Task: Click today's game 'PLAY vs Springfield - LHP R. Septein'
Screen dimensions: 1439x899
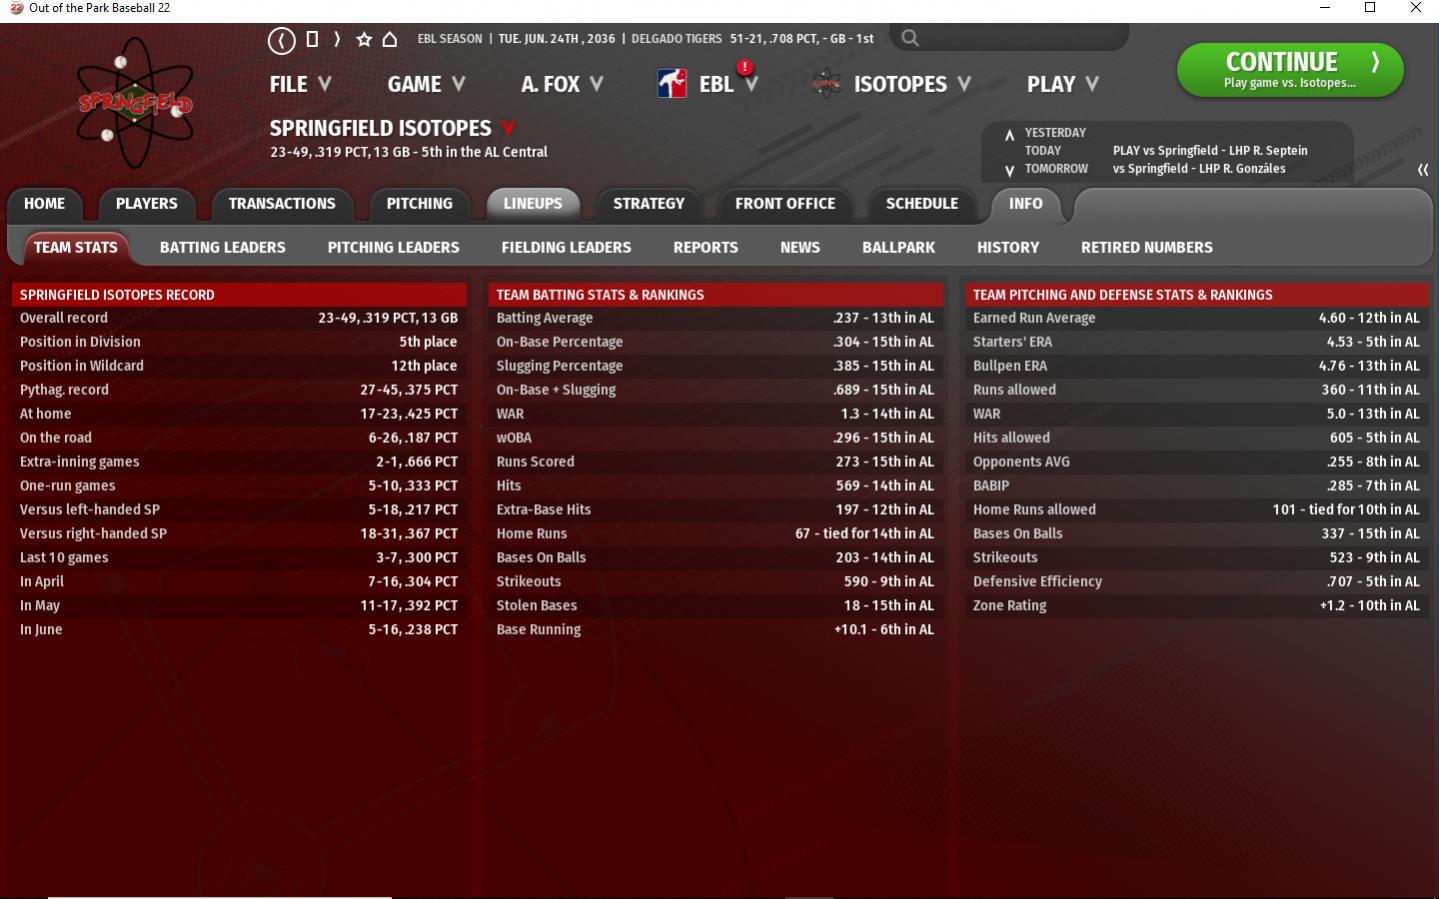Action: click(1210, 151)
